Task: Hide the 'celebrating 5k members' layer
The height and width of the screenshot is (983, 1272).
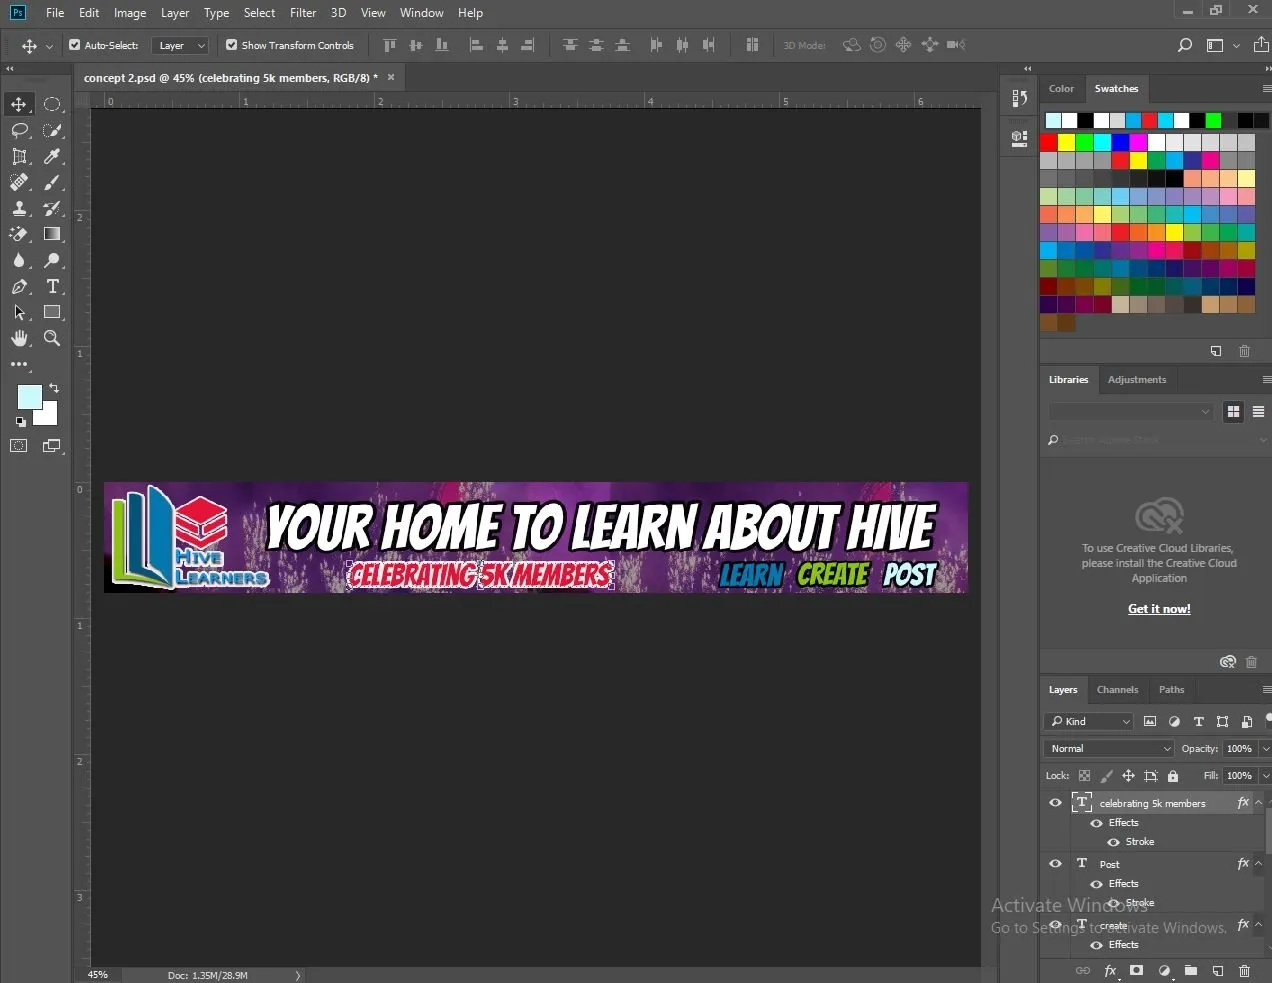Action: coord(1055,803)
